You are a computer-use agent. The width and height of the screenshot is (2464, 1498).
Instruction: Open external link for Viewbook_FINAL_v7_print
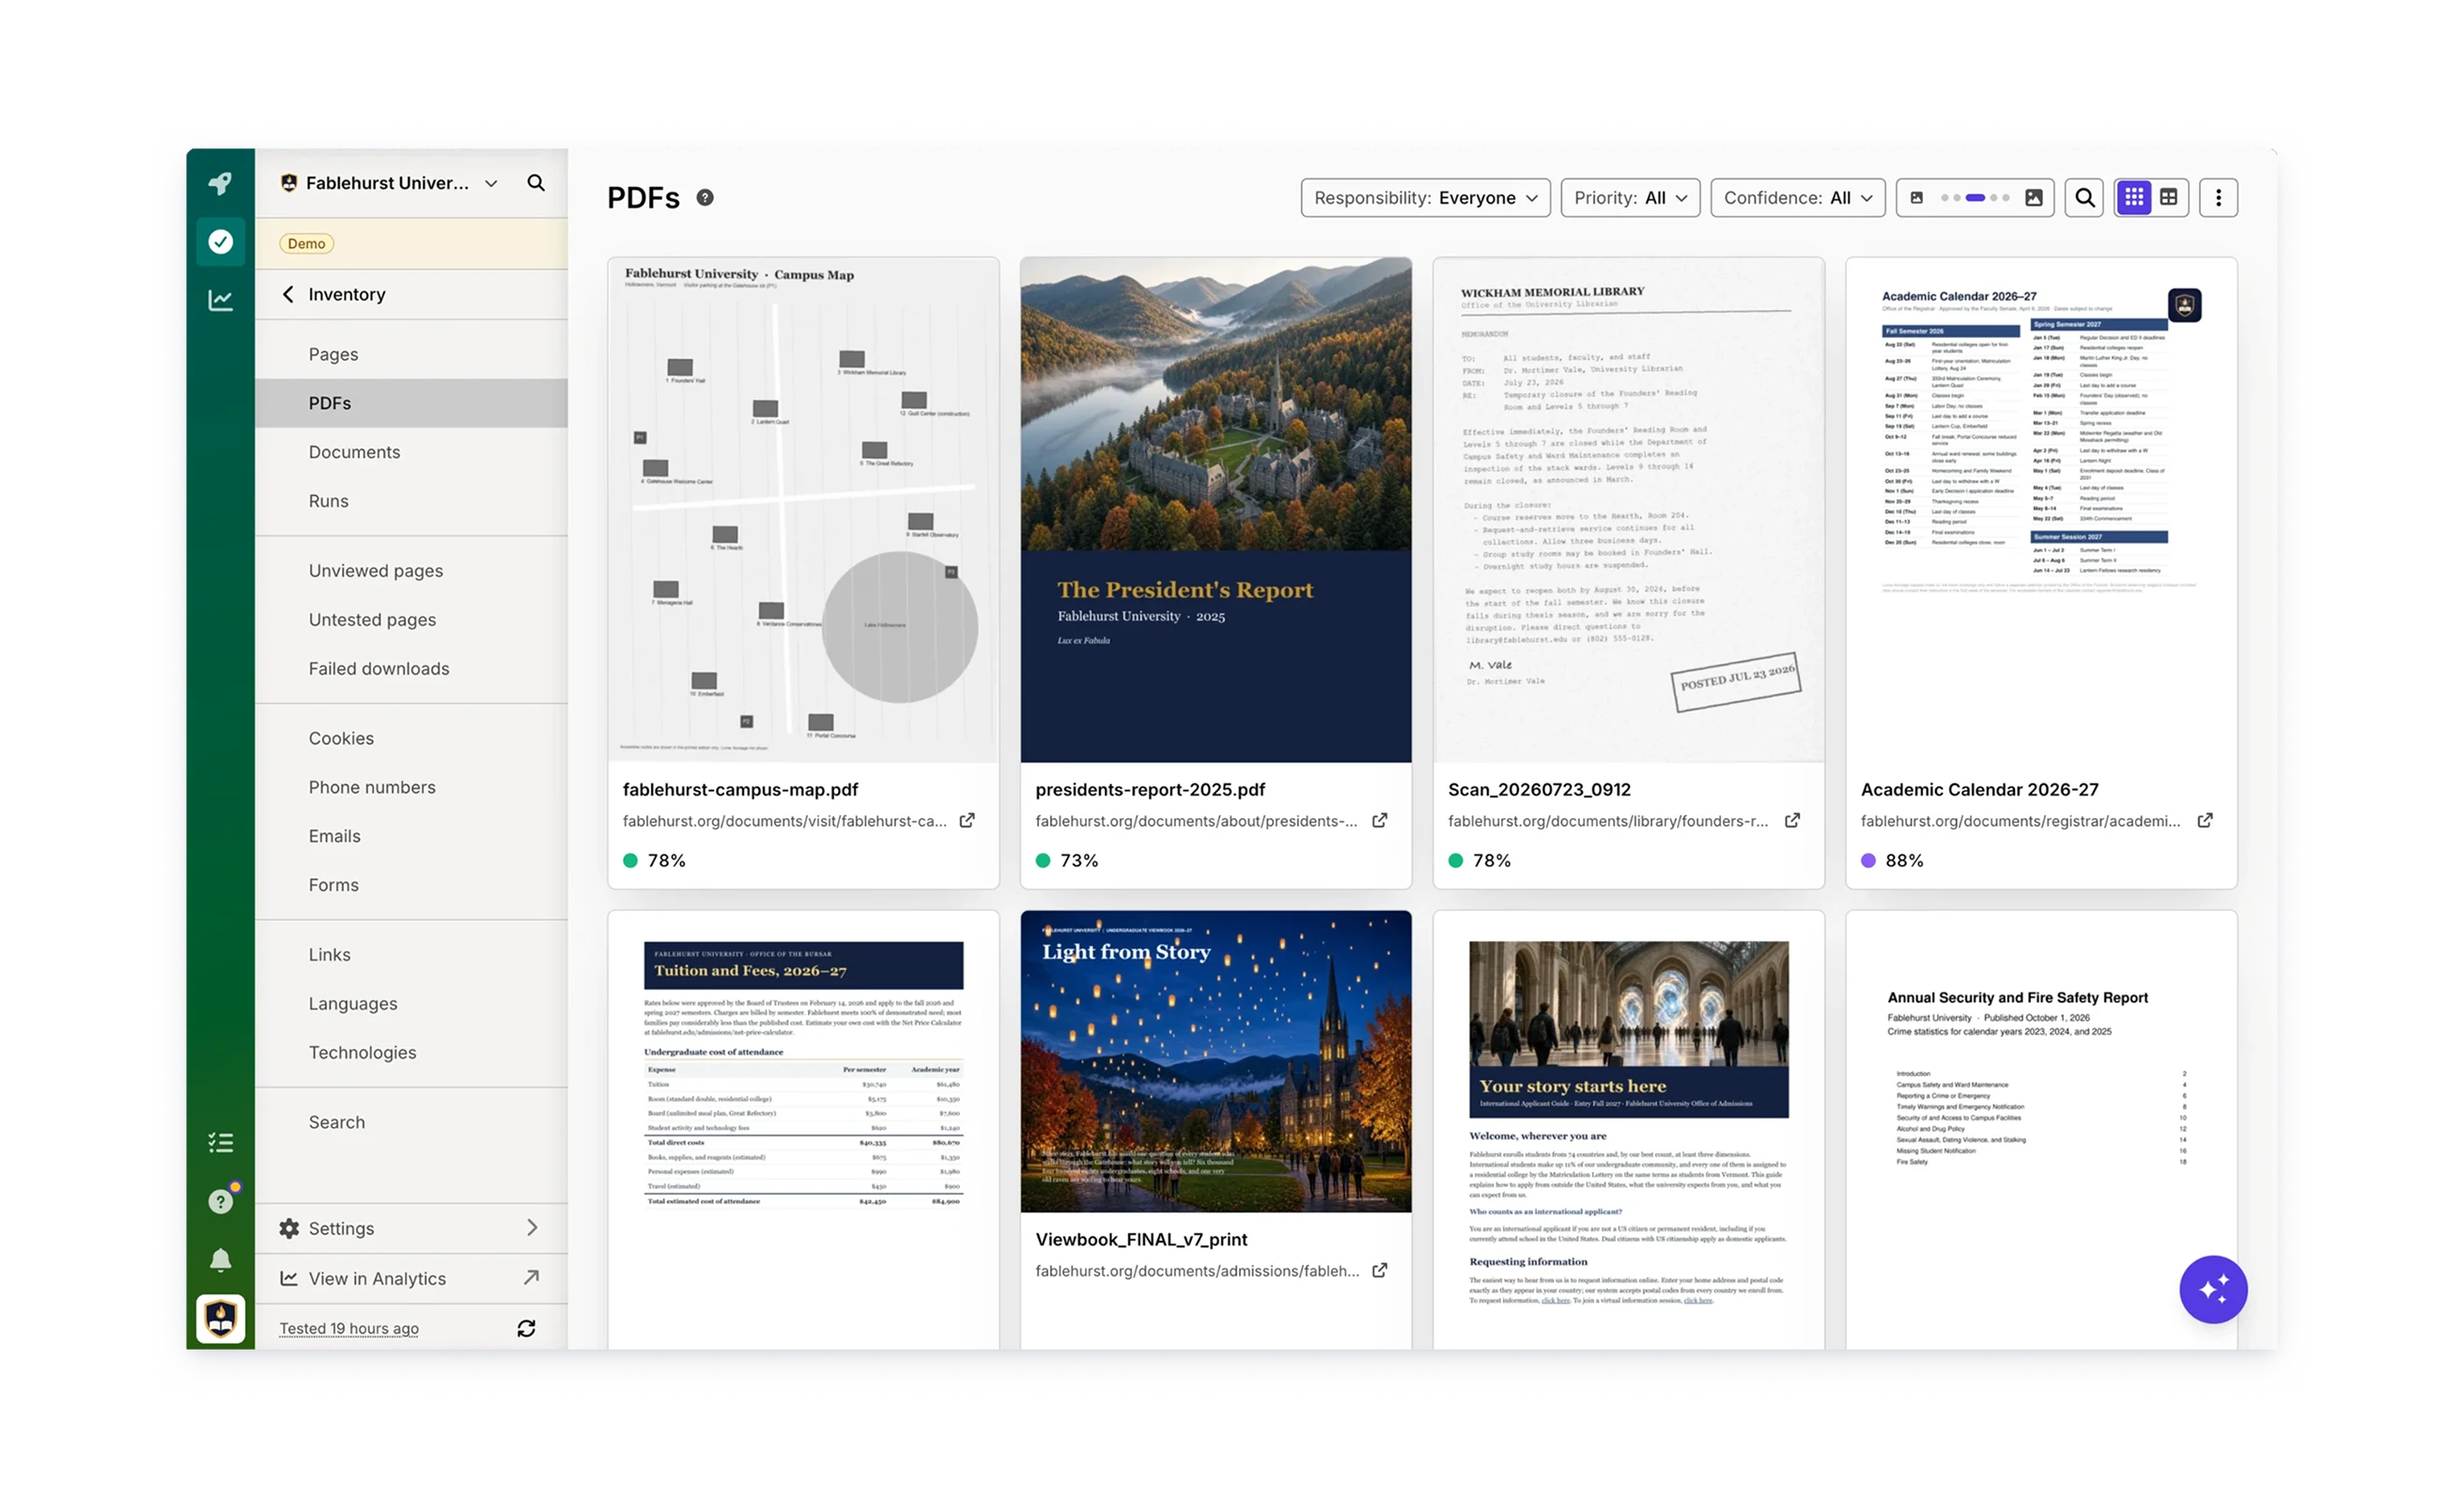[x=1380, y=1270]
